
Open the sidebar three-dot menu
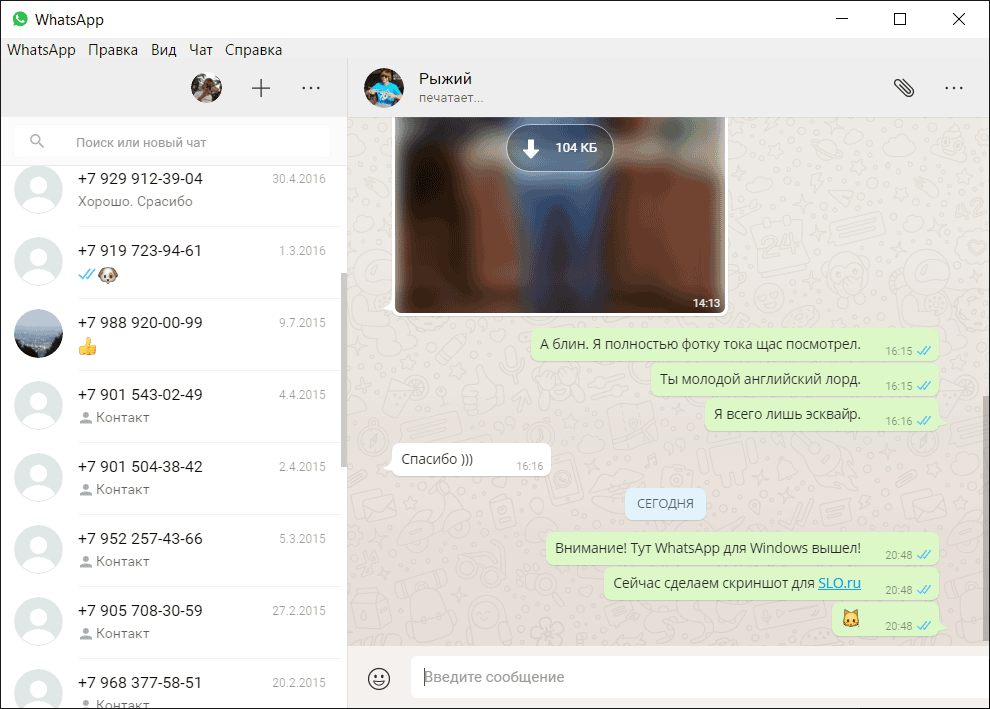point(311,88)
